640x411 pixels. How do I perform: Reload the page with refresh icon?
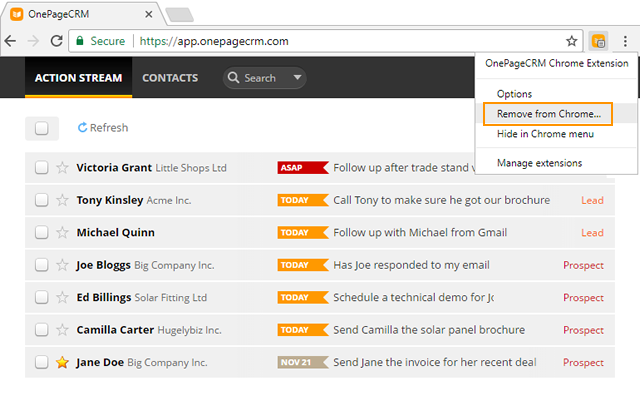pos(56,41)
